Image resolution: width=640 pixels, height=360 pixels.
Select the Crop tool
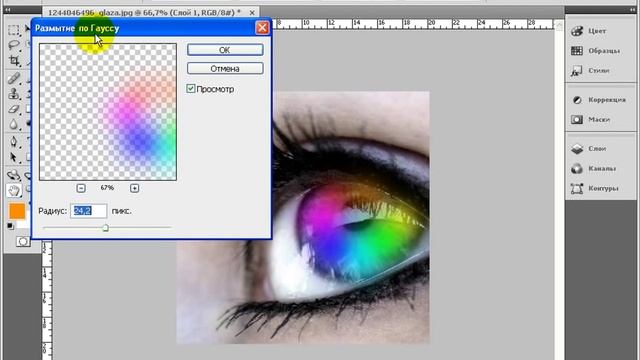click(x=13, y=60)
